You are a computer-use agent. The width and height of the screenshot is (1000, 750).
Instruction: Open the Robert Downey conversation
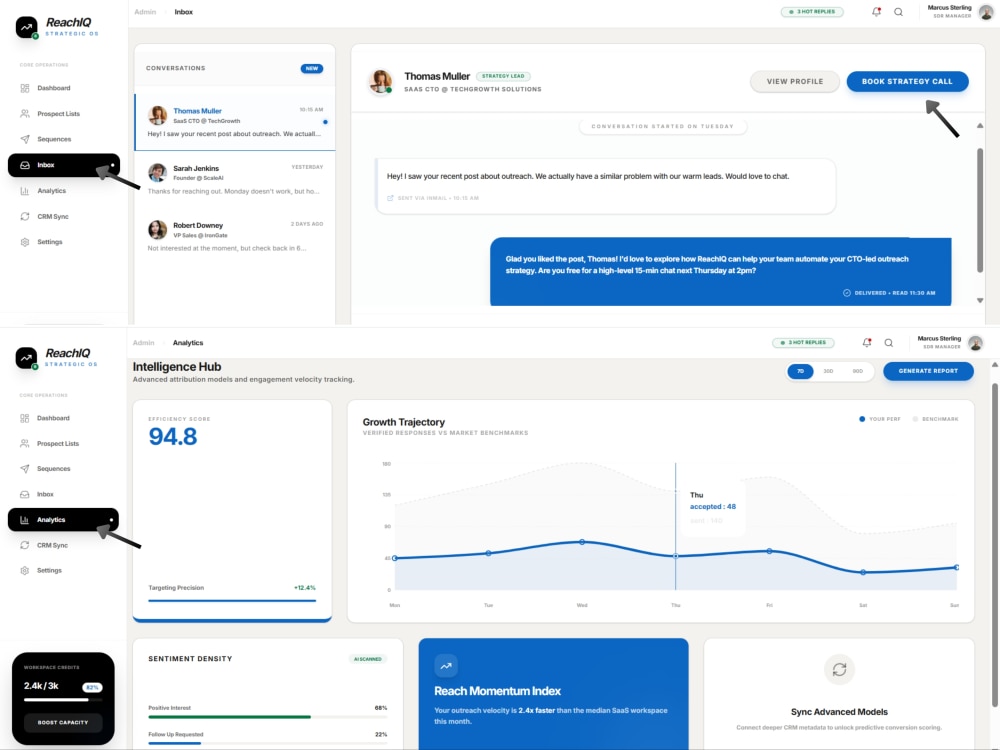pos(235,236)
